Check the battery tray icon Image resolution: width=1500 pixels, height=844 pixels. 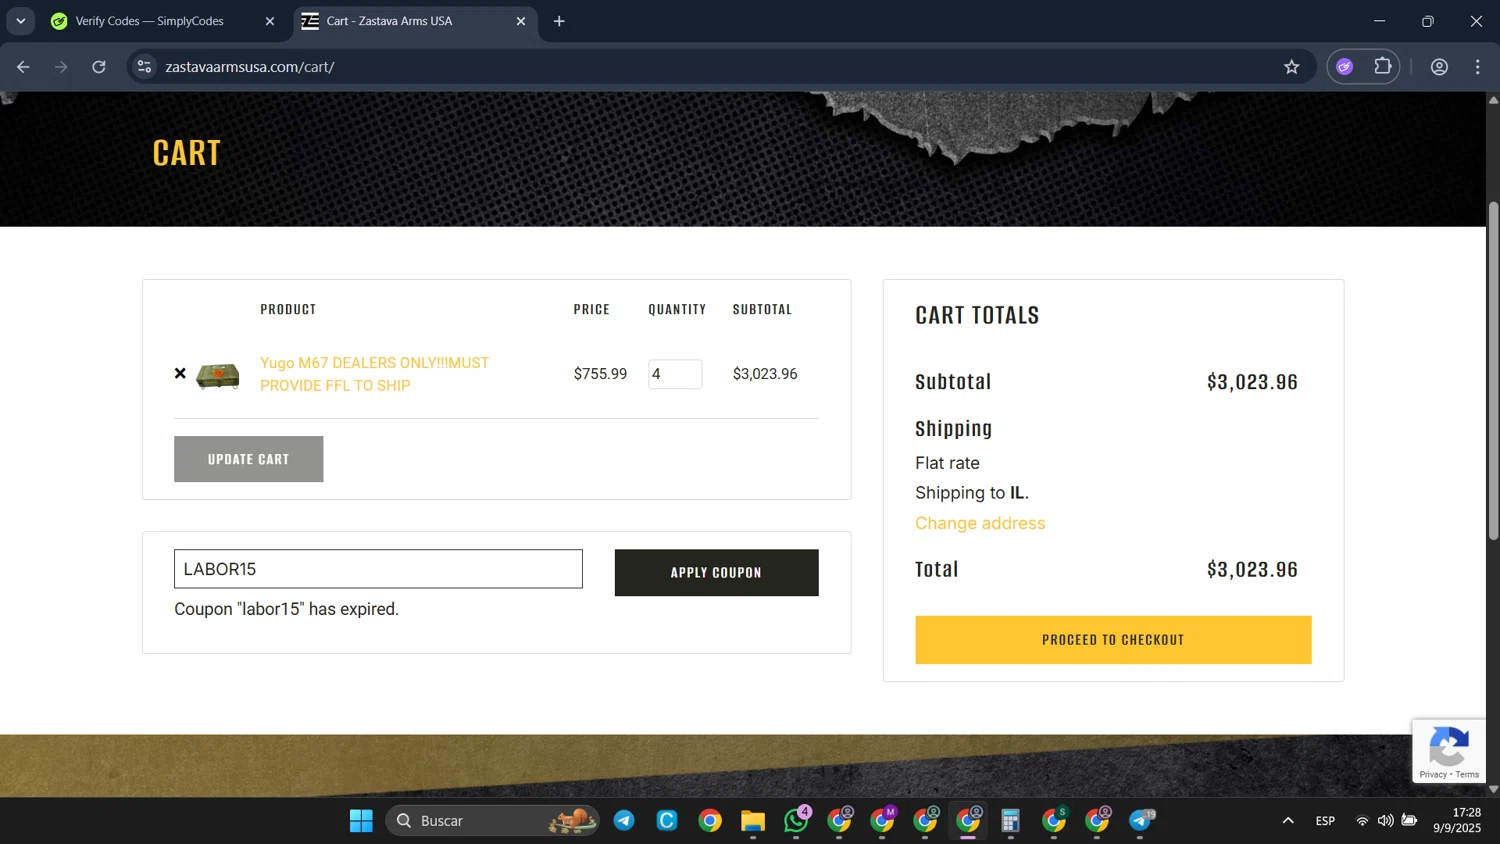click(1409, 821)
